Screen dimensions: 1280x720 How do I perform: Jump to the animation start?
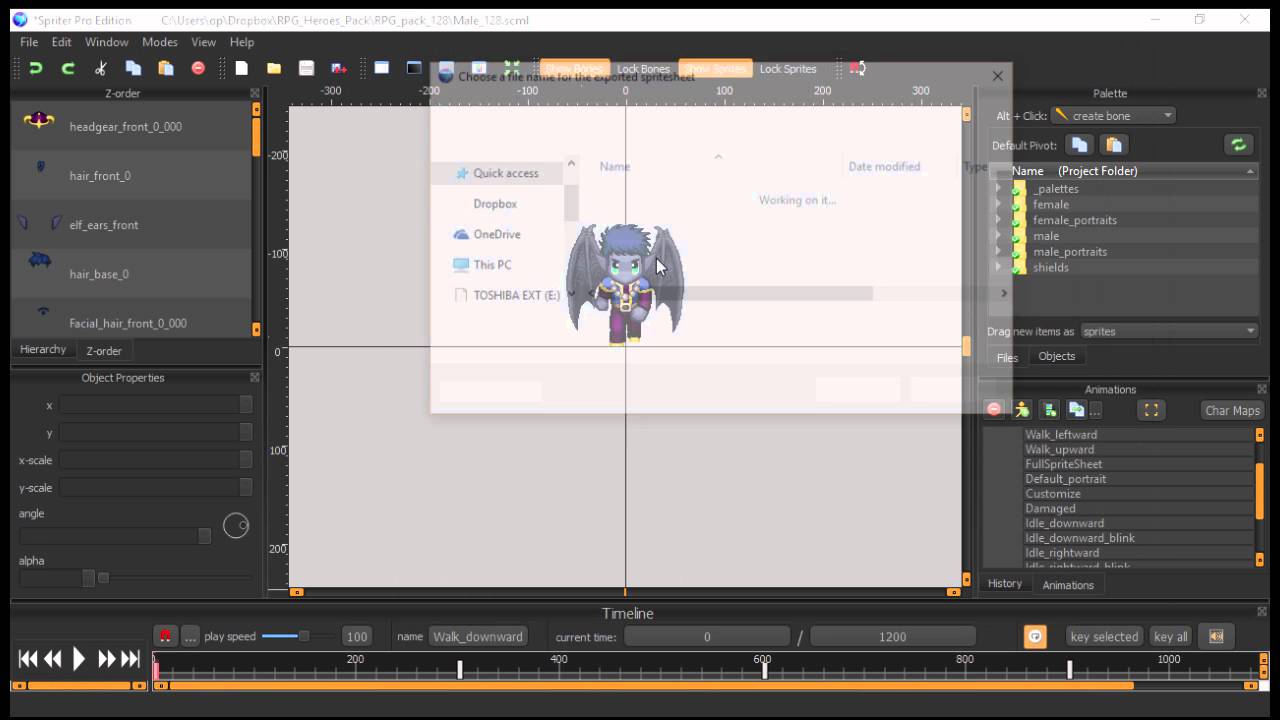[28, 659]
